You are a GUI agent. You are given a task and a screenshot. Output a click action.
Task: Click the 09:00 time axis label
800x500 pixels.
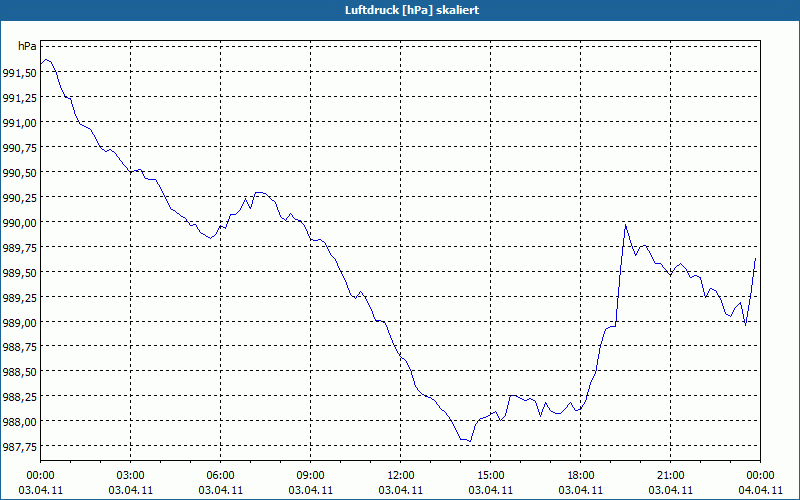click(x=310, y=476)
